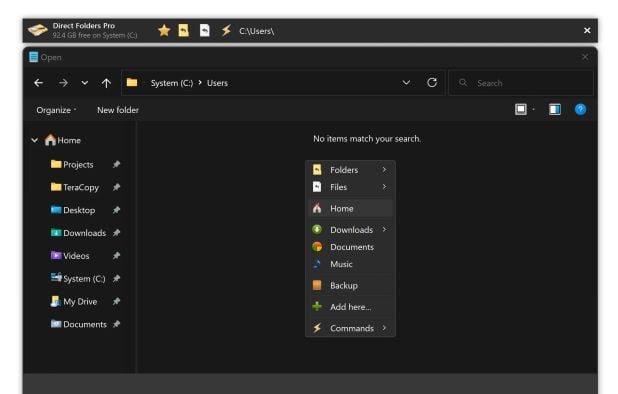618x394 pixels.
Task: Toggle the preview pane
Action: point(555,109)
